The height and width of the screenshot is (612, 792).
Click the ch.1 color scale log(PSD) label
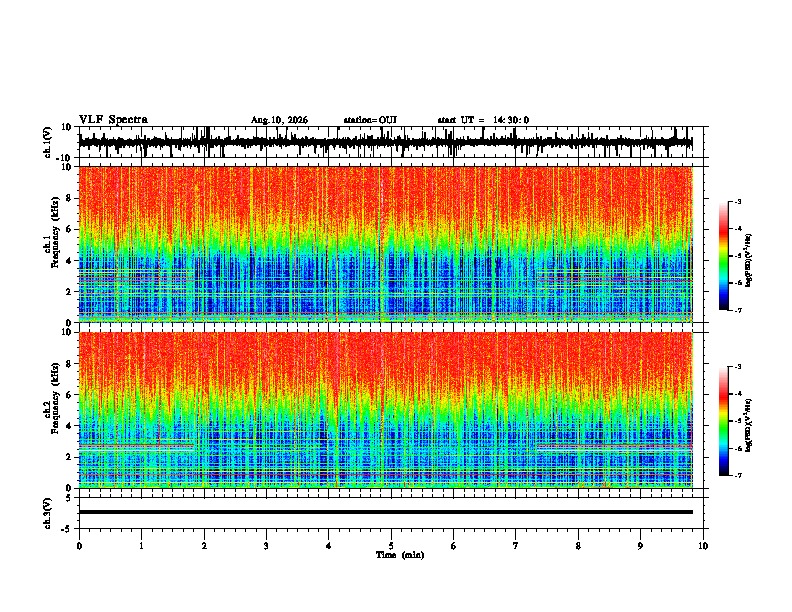point(749,261)
